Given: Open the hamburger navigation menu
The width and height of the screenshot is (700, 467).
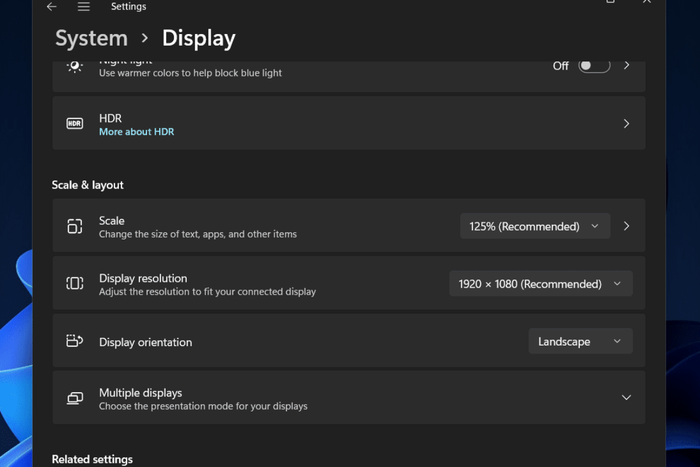Looking at the screenshot, I should pos(83,7).
